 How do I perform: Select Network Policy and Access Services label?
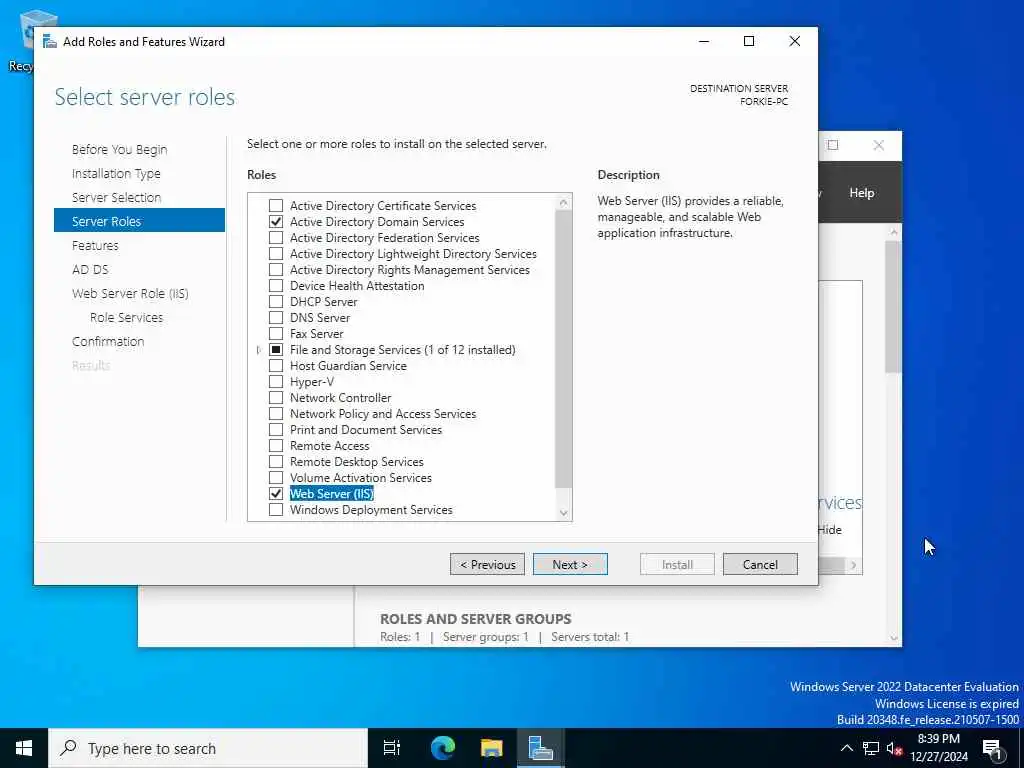tap(383, 414)
